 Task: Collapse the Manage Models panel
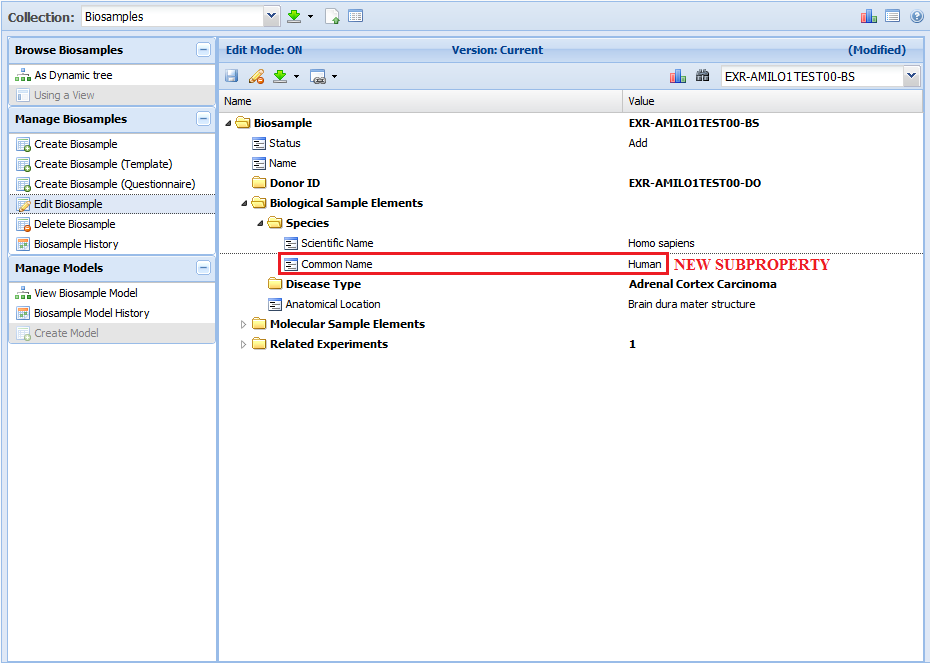203,268
